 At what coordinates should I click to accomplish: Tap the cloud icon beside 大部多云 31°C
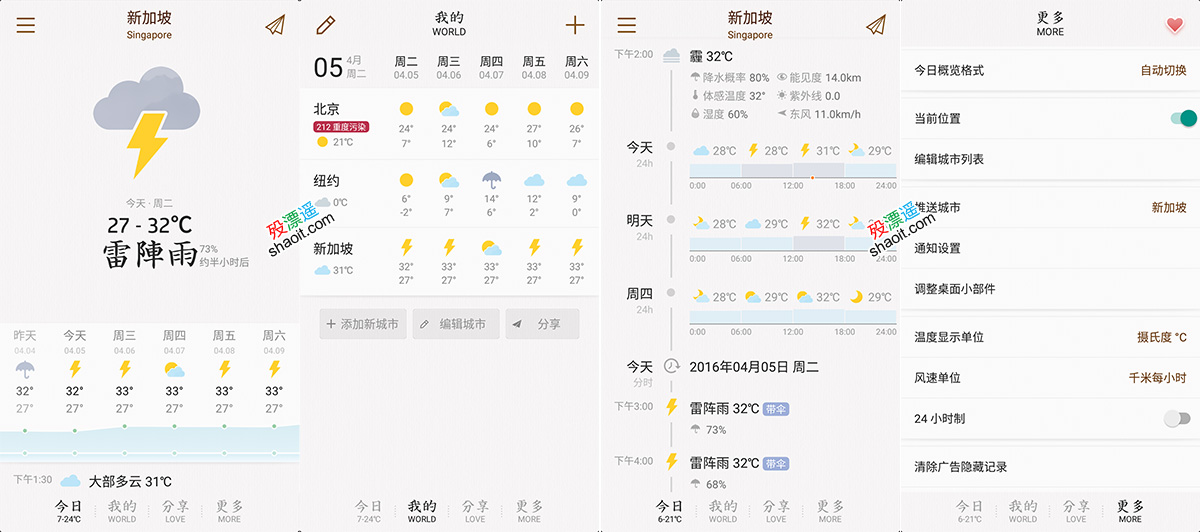(x=71, y=482)
